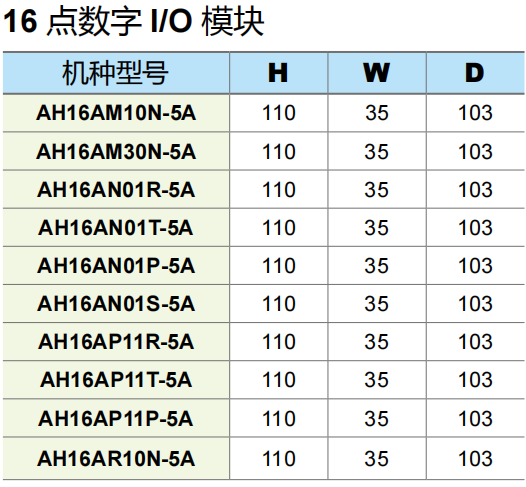Select the AH16AP11R-5A row label
526x487 pixels.
pyautogui.click(x=116, y=342)
